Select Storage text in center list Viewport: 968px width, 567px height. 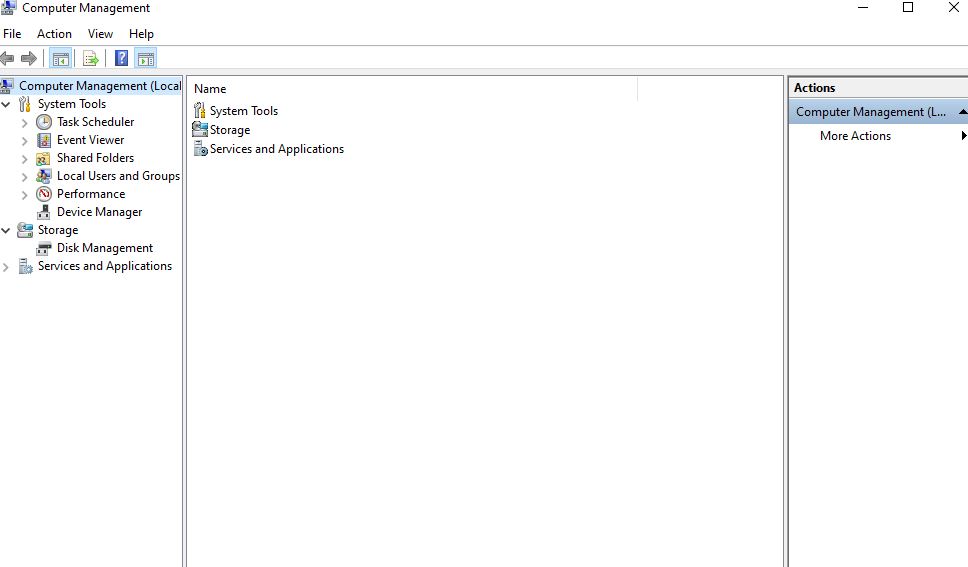click(230, 130)
